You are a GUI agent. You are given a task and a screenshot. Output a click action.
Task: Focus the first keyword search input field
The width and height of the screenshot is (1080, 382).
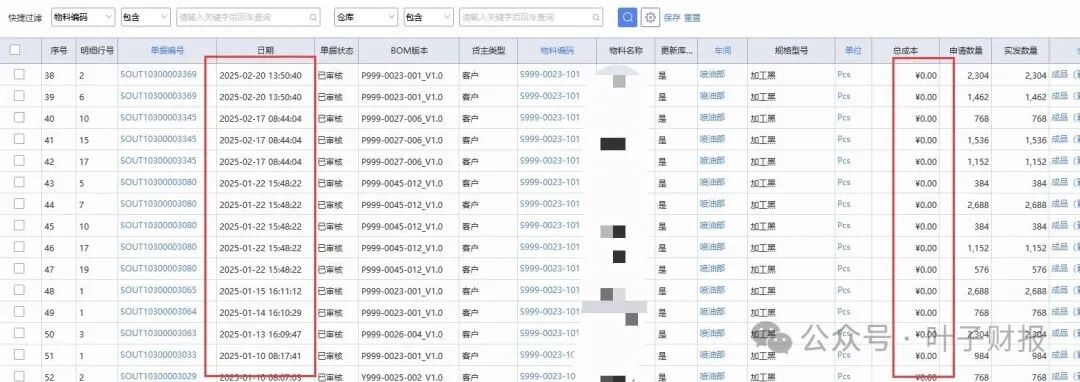[x=241, y=17]
